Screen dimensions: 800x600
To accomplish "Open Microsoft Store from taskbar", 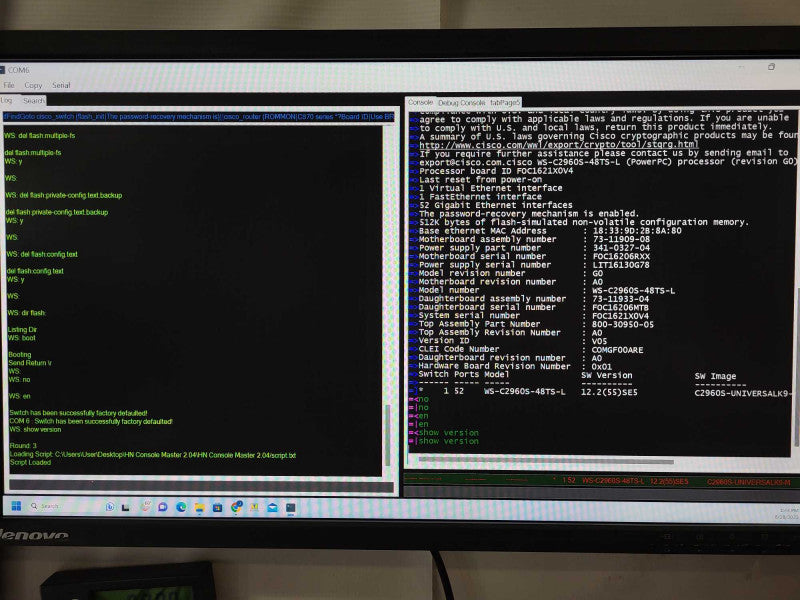I will pyautogui.click(x=217, y=507).
